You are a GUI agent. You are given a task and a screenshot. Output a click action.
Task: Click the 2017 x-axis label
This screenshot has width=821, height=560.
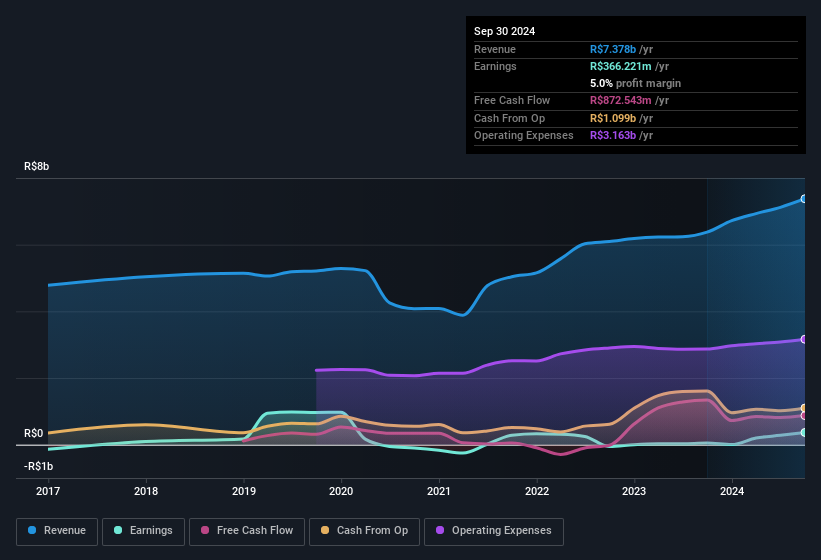(x=48, y=491)
